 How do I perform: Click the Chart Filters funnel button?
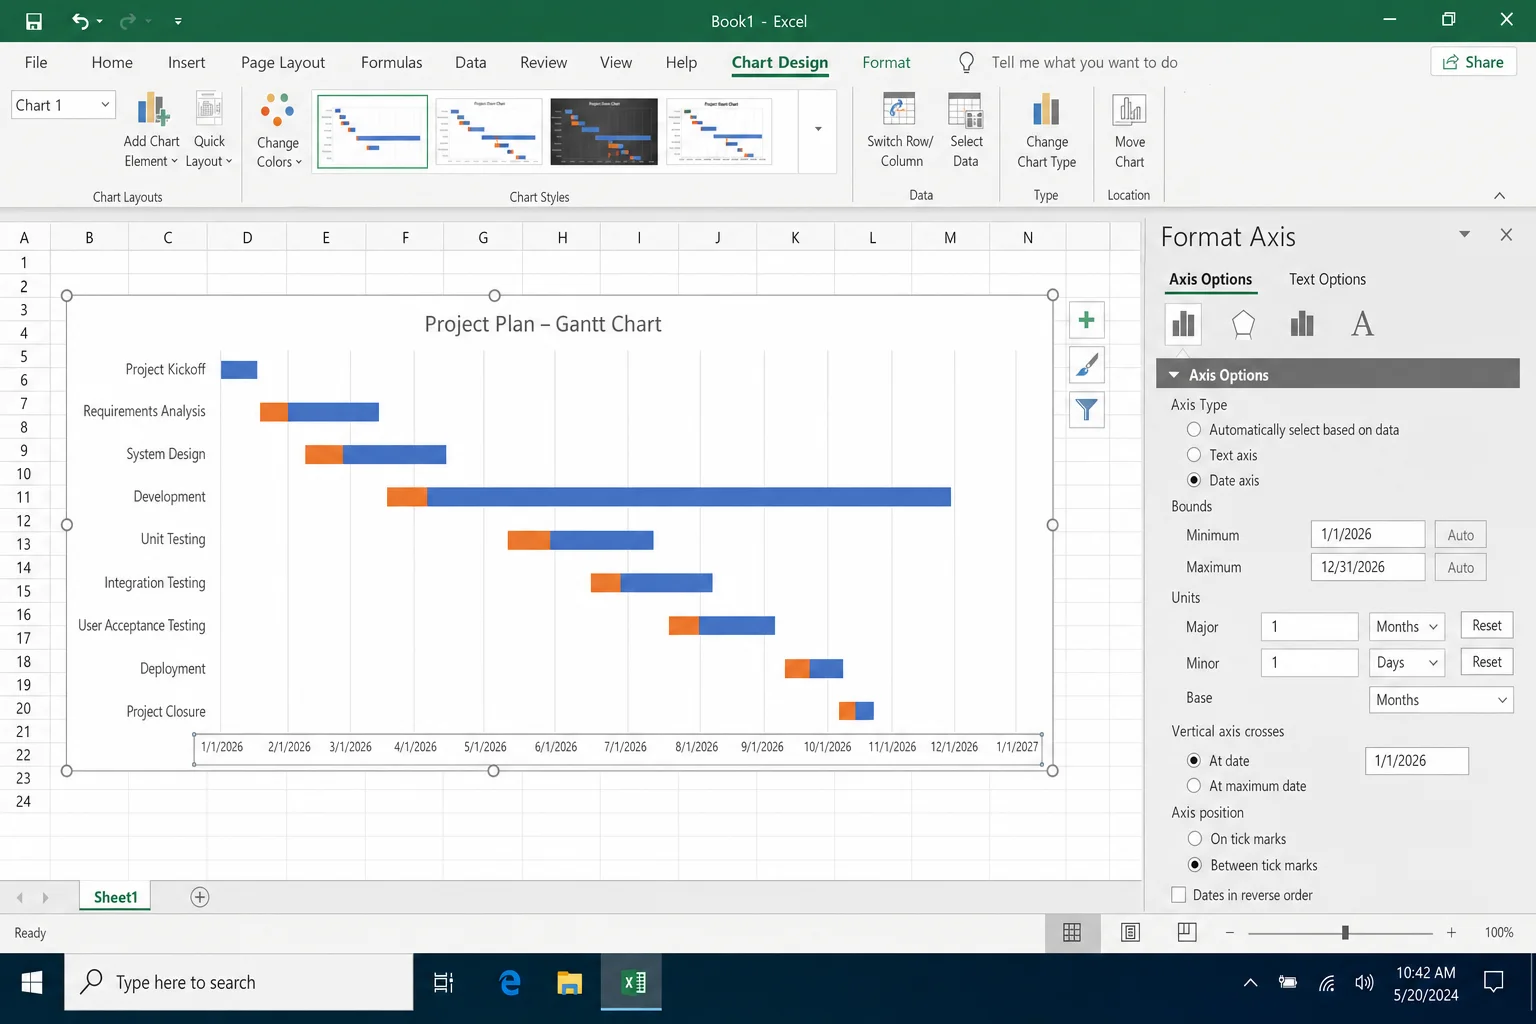(1087, 410)
